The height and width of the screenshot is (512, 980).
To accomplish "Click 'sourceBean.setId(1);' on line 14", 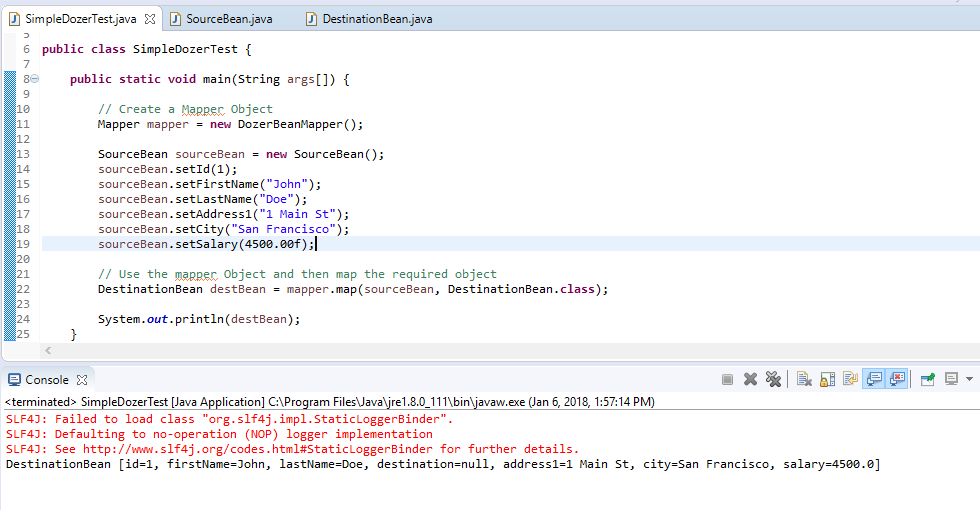I will (168, 169).
